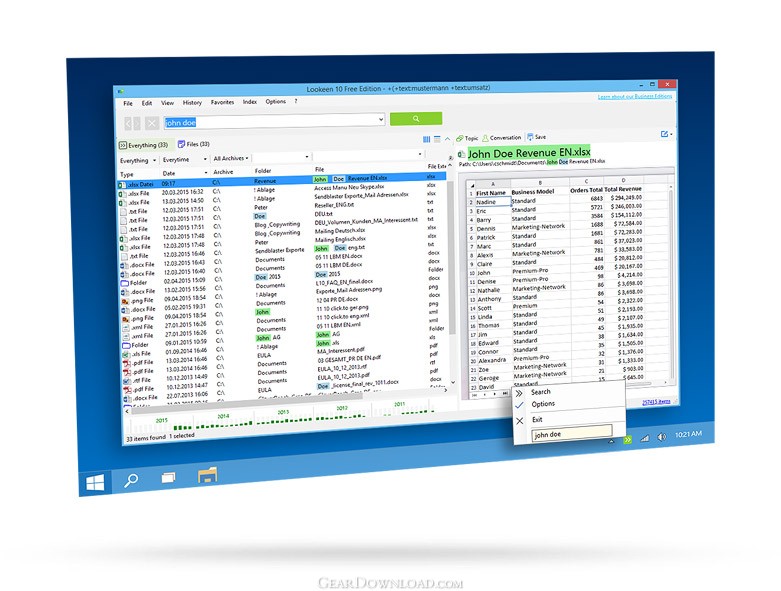Show hidden tray icons with up arrow
This screenshot has height=591, width=781.
click(611, 441)
